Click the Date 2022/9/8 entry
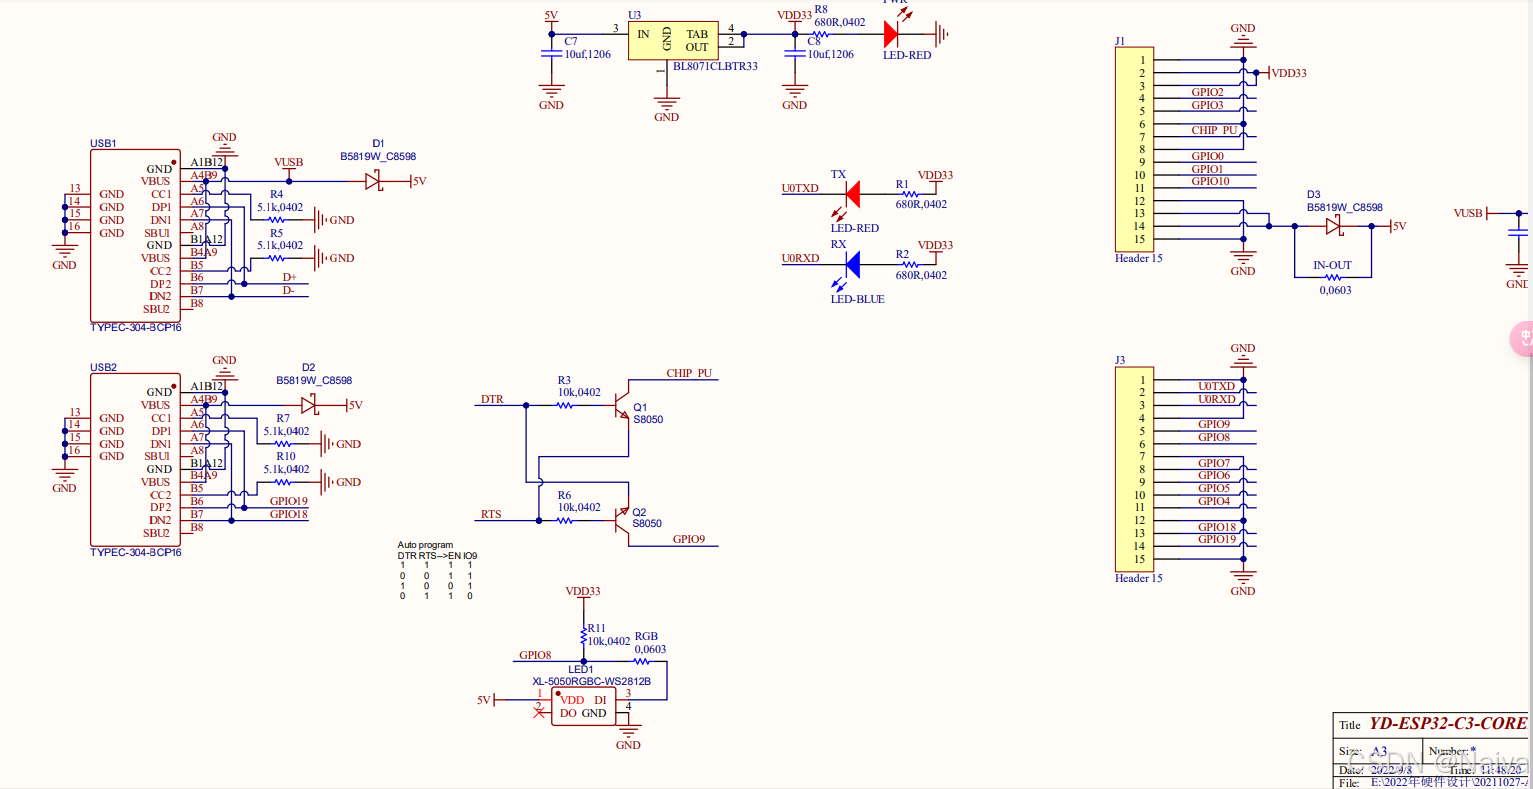Image resolution: width=1533 pixels, height=789 pixels. tap(1390, 770)
